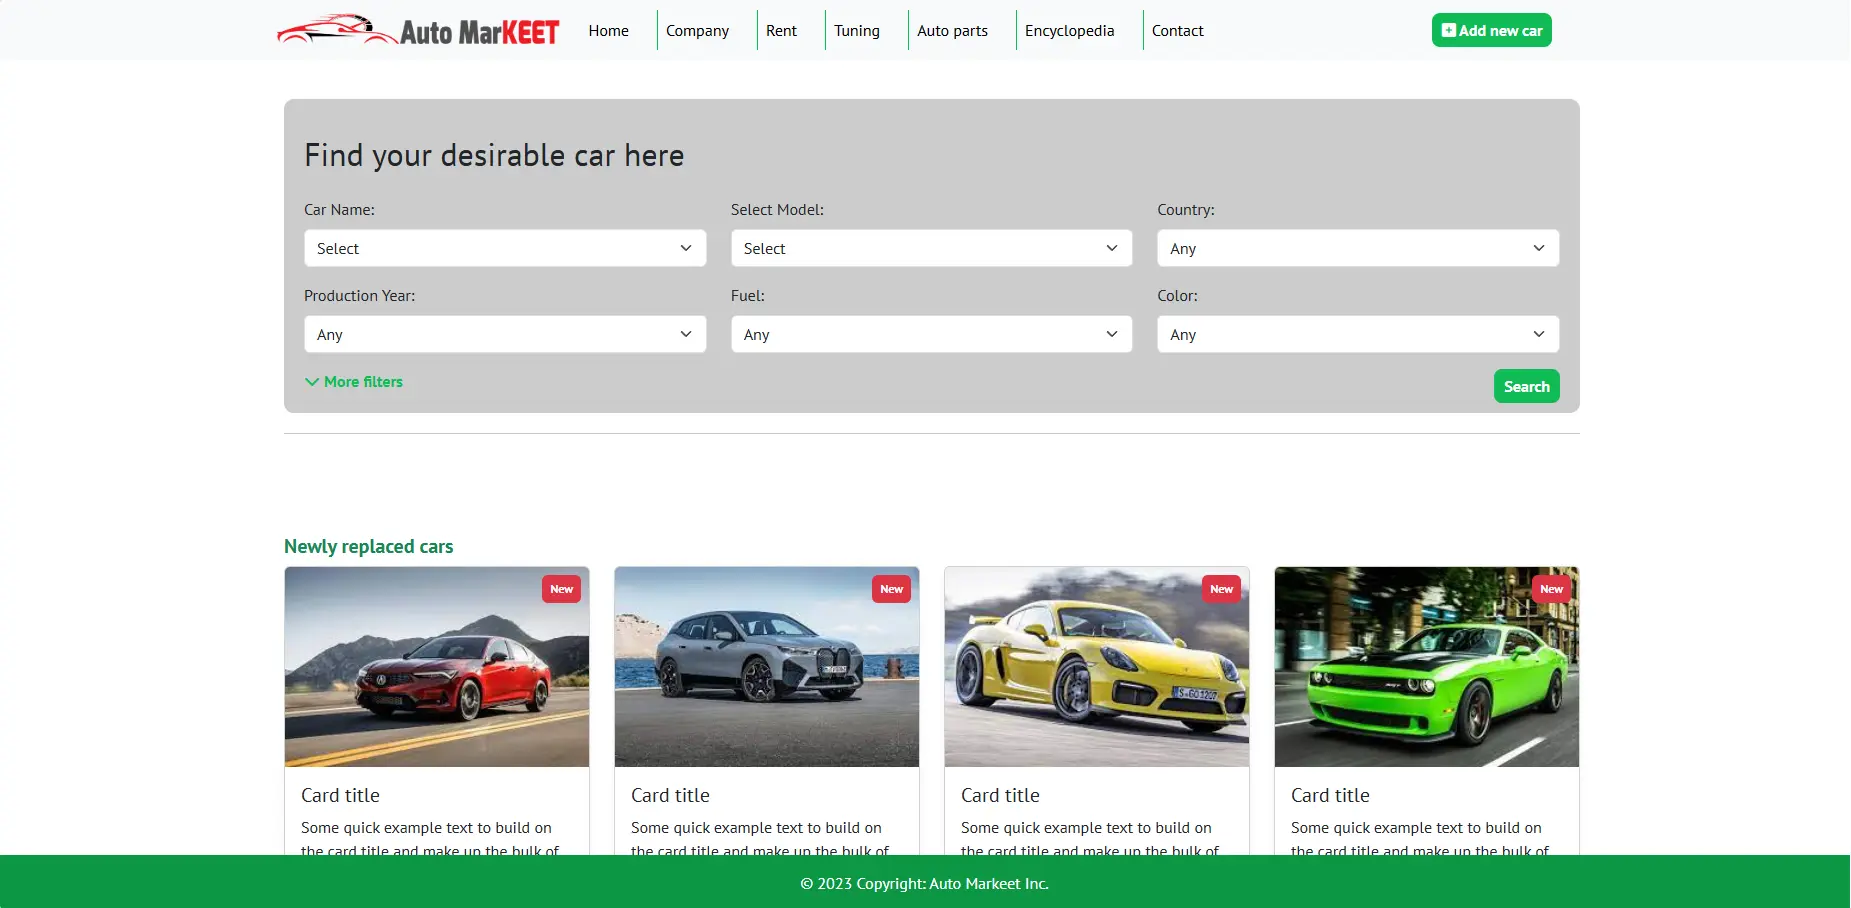Open the Contact page link
This screenshot has width=1851, height=908.
[x=1177, y=31]
